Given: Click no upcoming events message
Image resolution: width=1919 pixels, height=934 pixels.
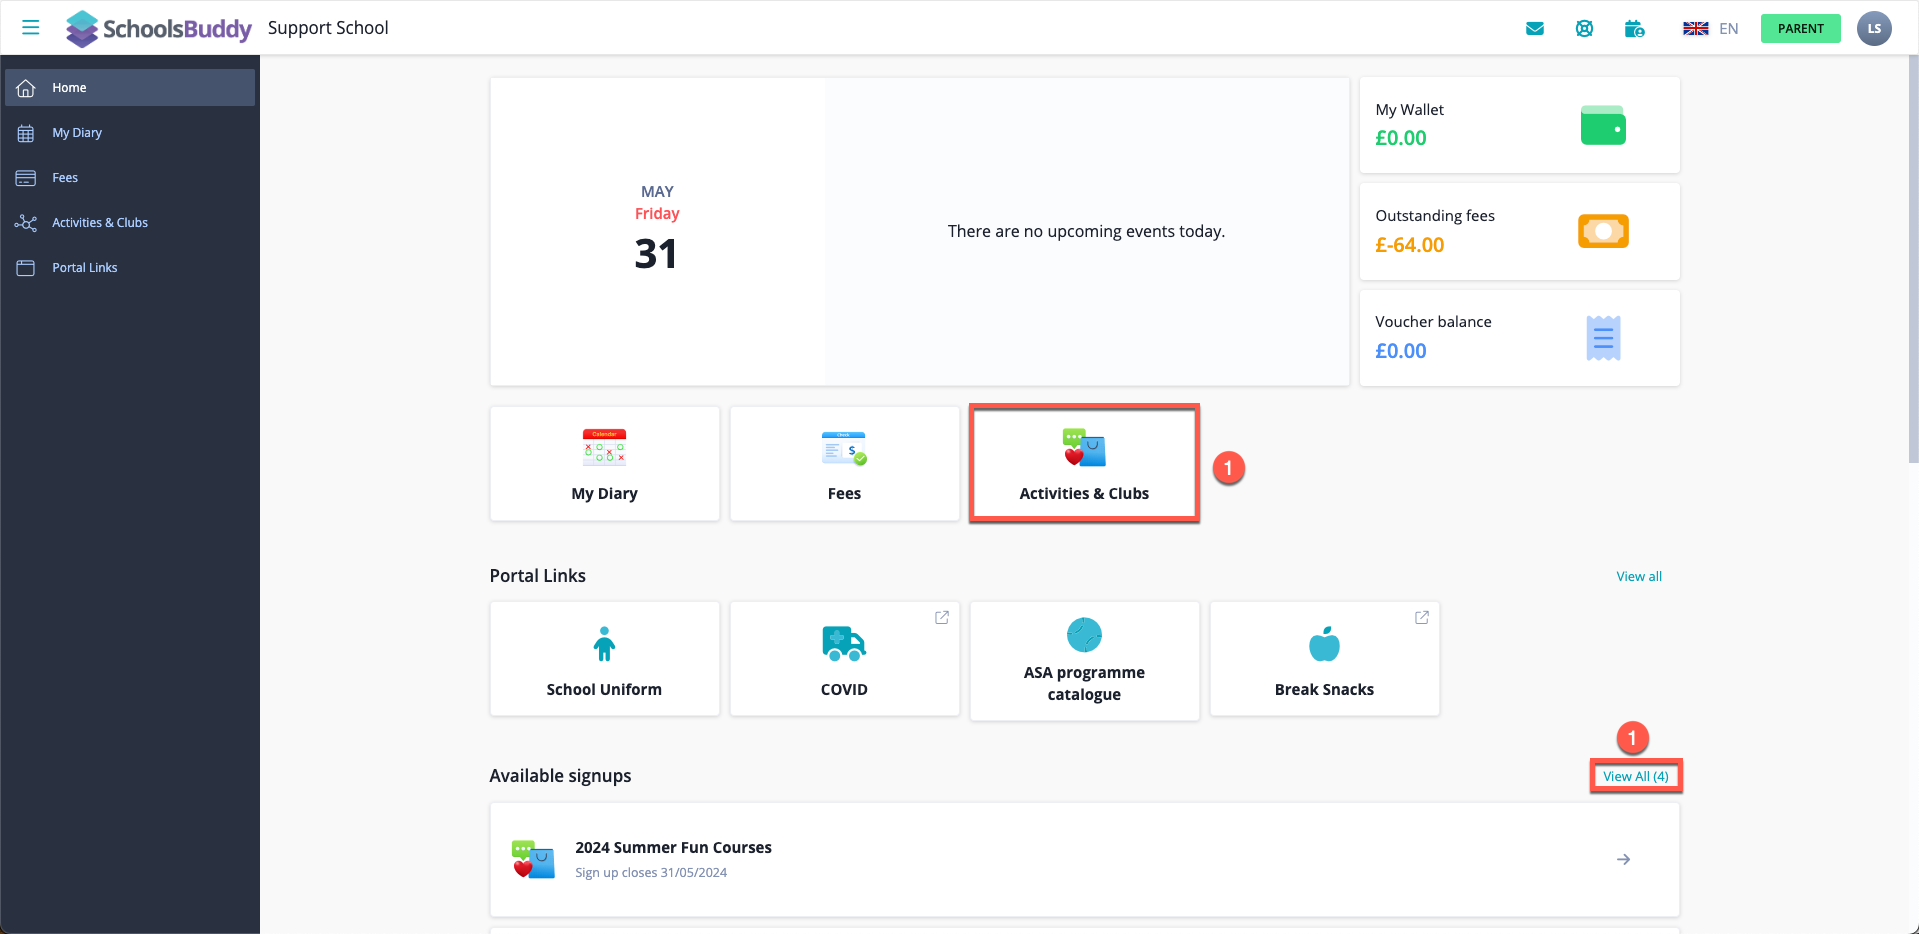Looking at the screenshot, I should (1086, 232).
